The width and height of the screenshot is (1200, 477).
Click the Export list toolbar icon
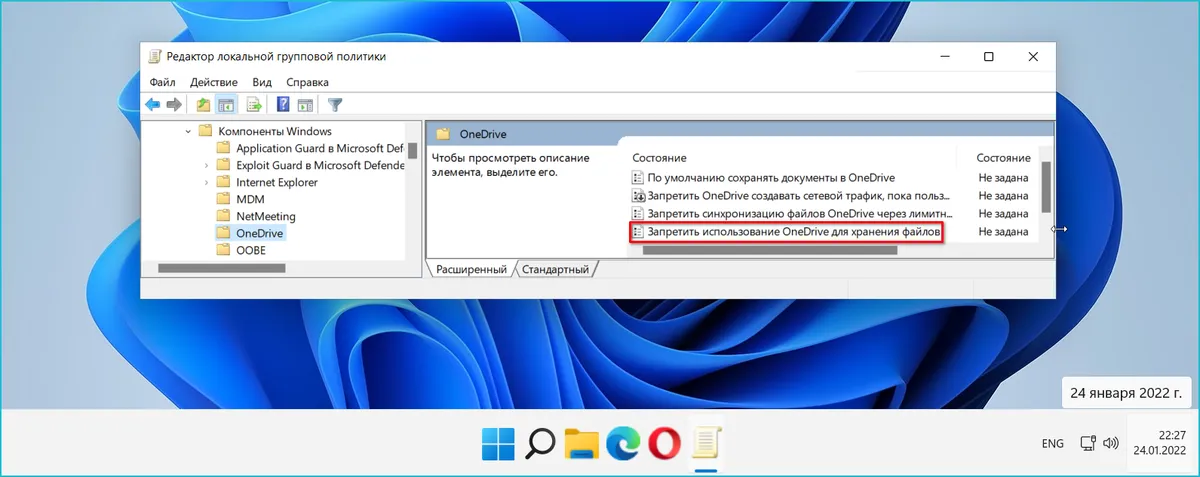254,104
